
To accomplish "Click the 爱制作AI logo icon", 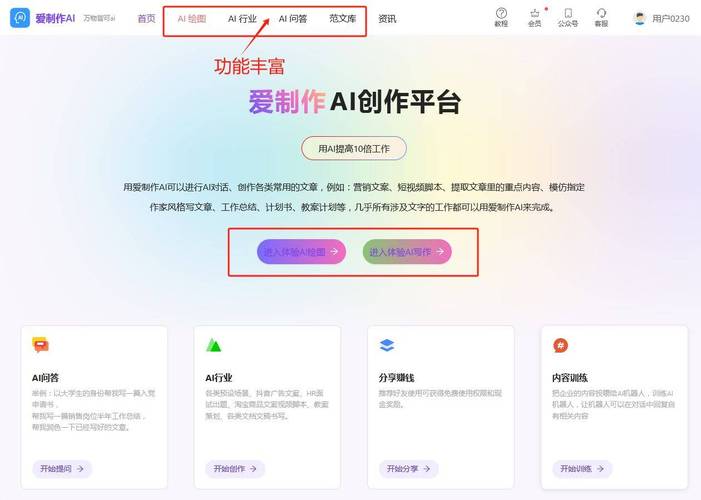I will [20, 18].
